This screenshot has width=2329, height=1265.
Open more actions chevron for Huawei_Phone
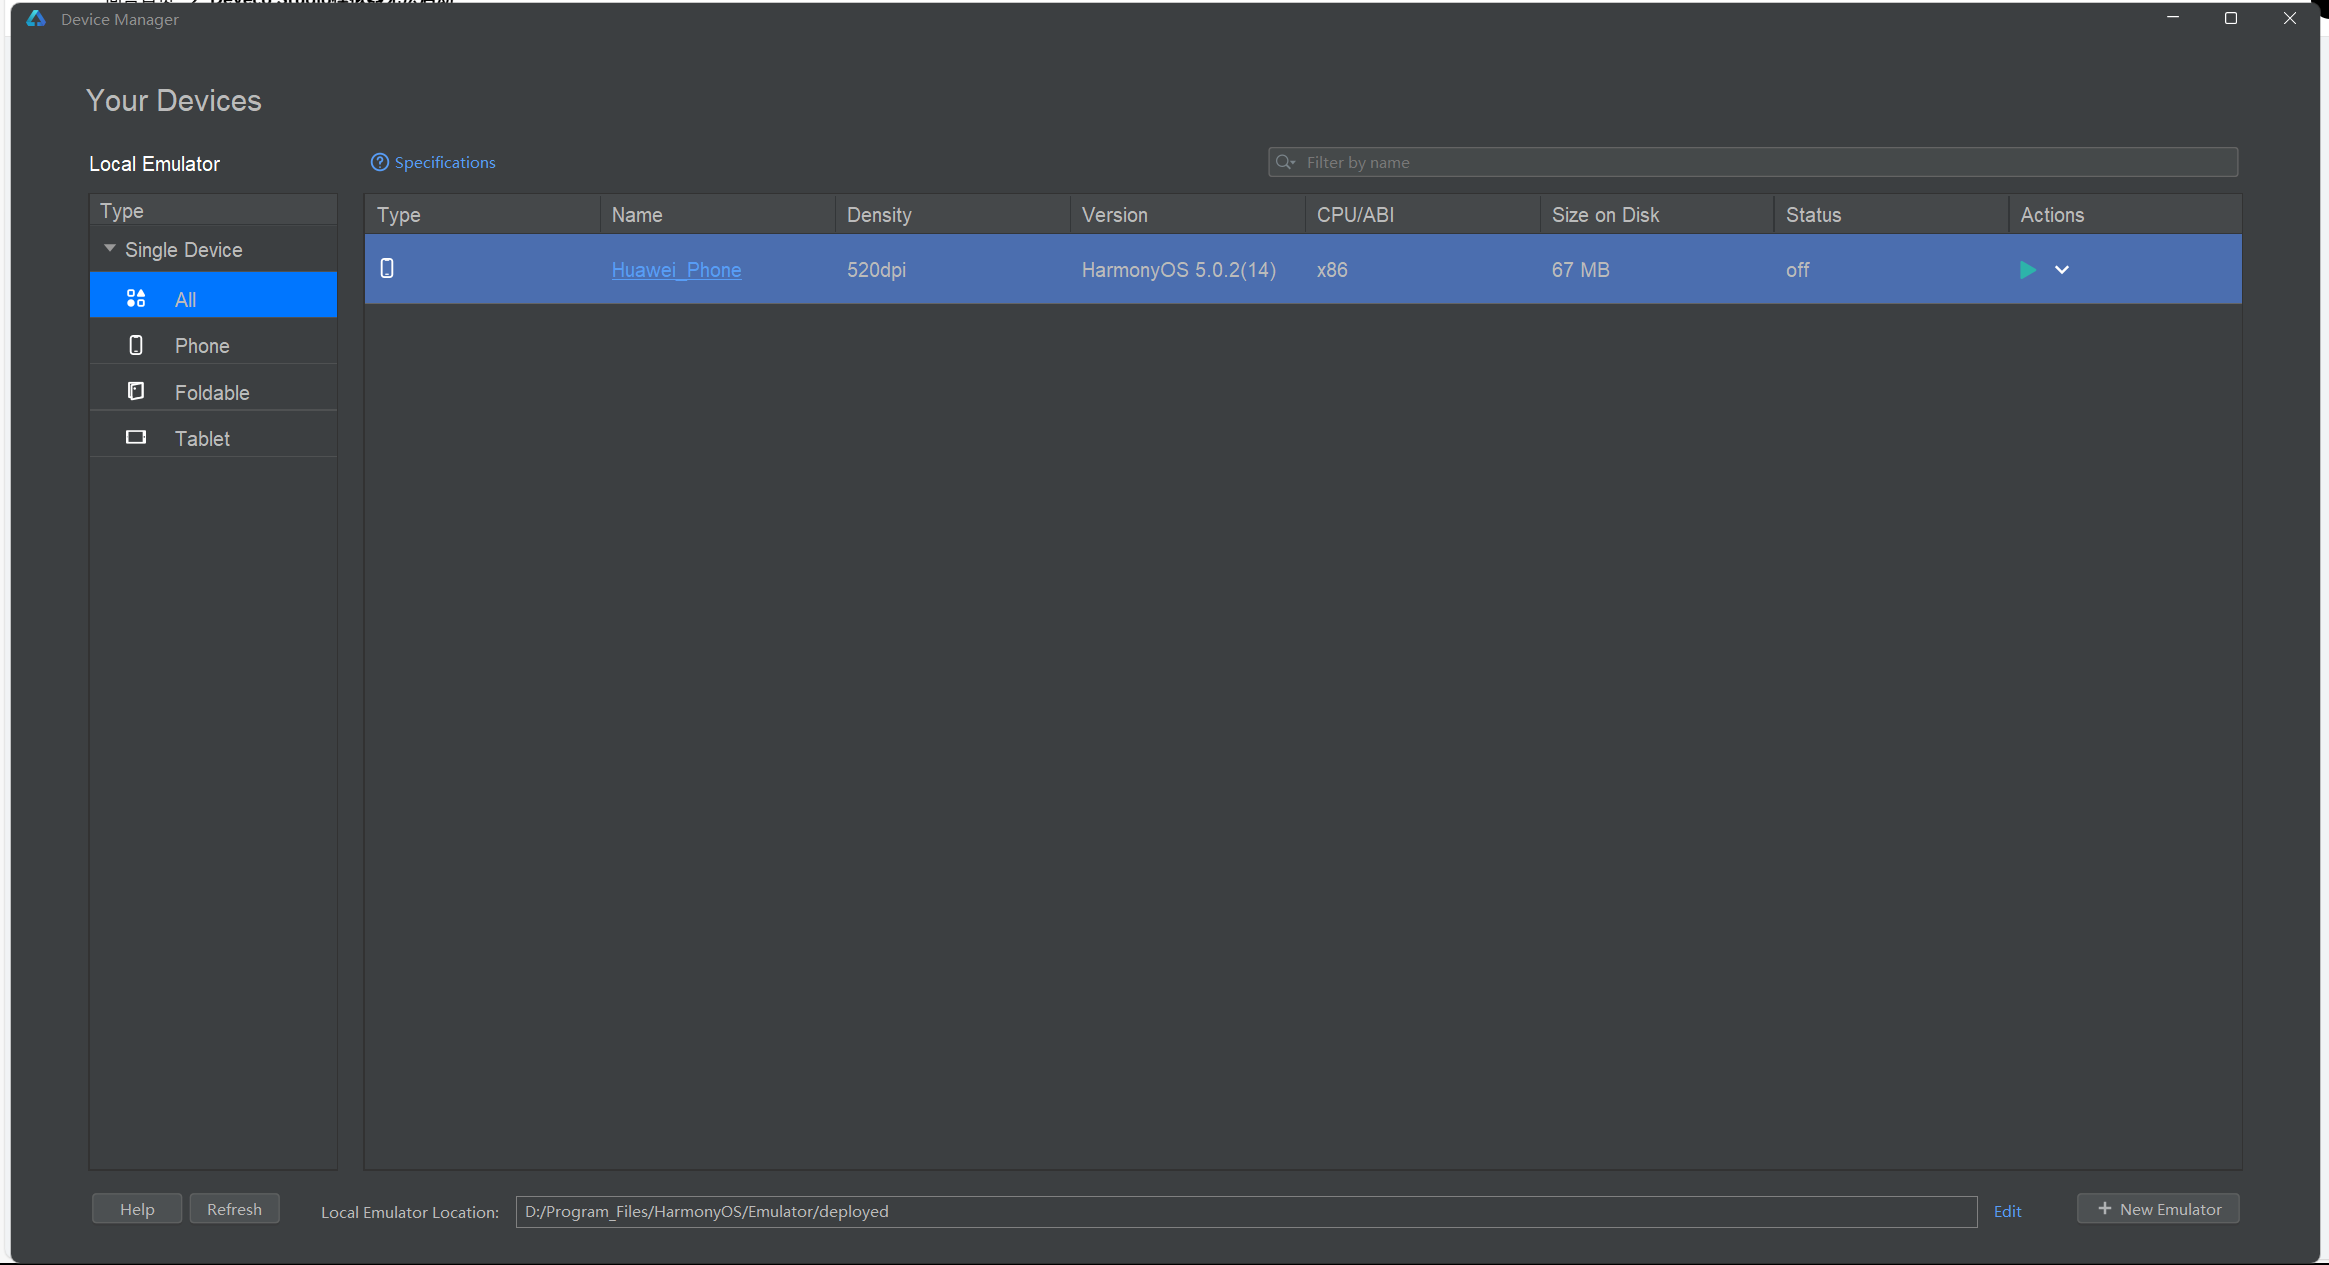coord(2062,270)
